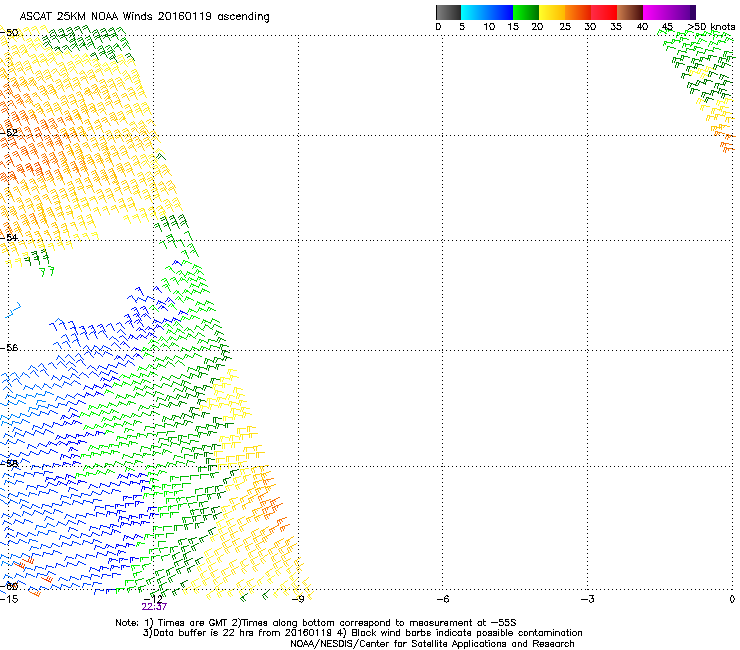Pick the red 30-35 knots legend segment
740x650 pixels.
click(604, 12)
